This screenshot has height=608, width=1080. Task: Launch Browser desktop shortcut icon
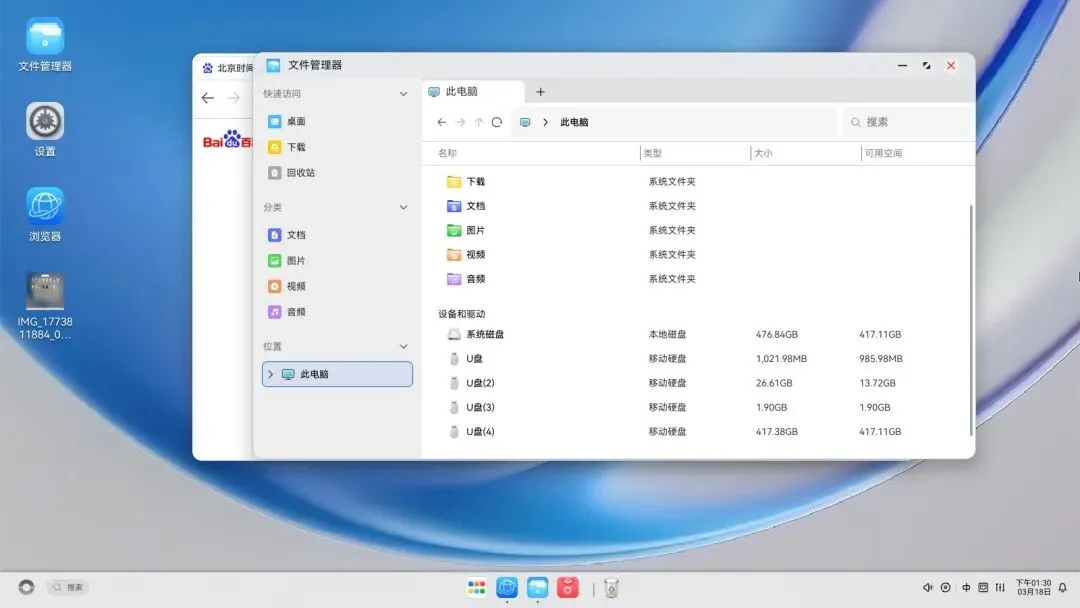(x=45, y=206)
